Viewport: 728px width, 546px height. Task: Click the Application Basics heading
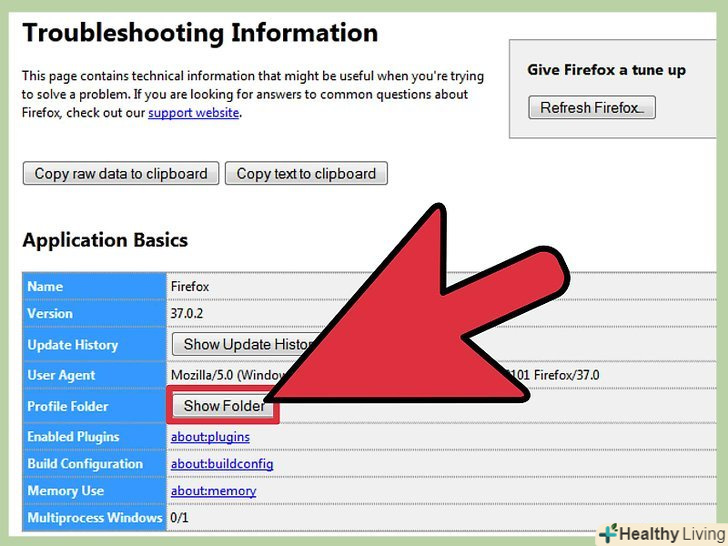click(105, 240)
